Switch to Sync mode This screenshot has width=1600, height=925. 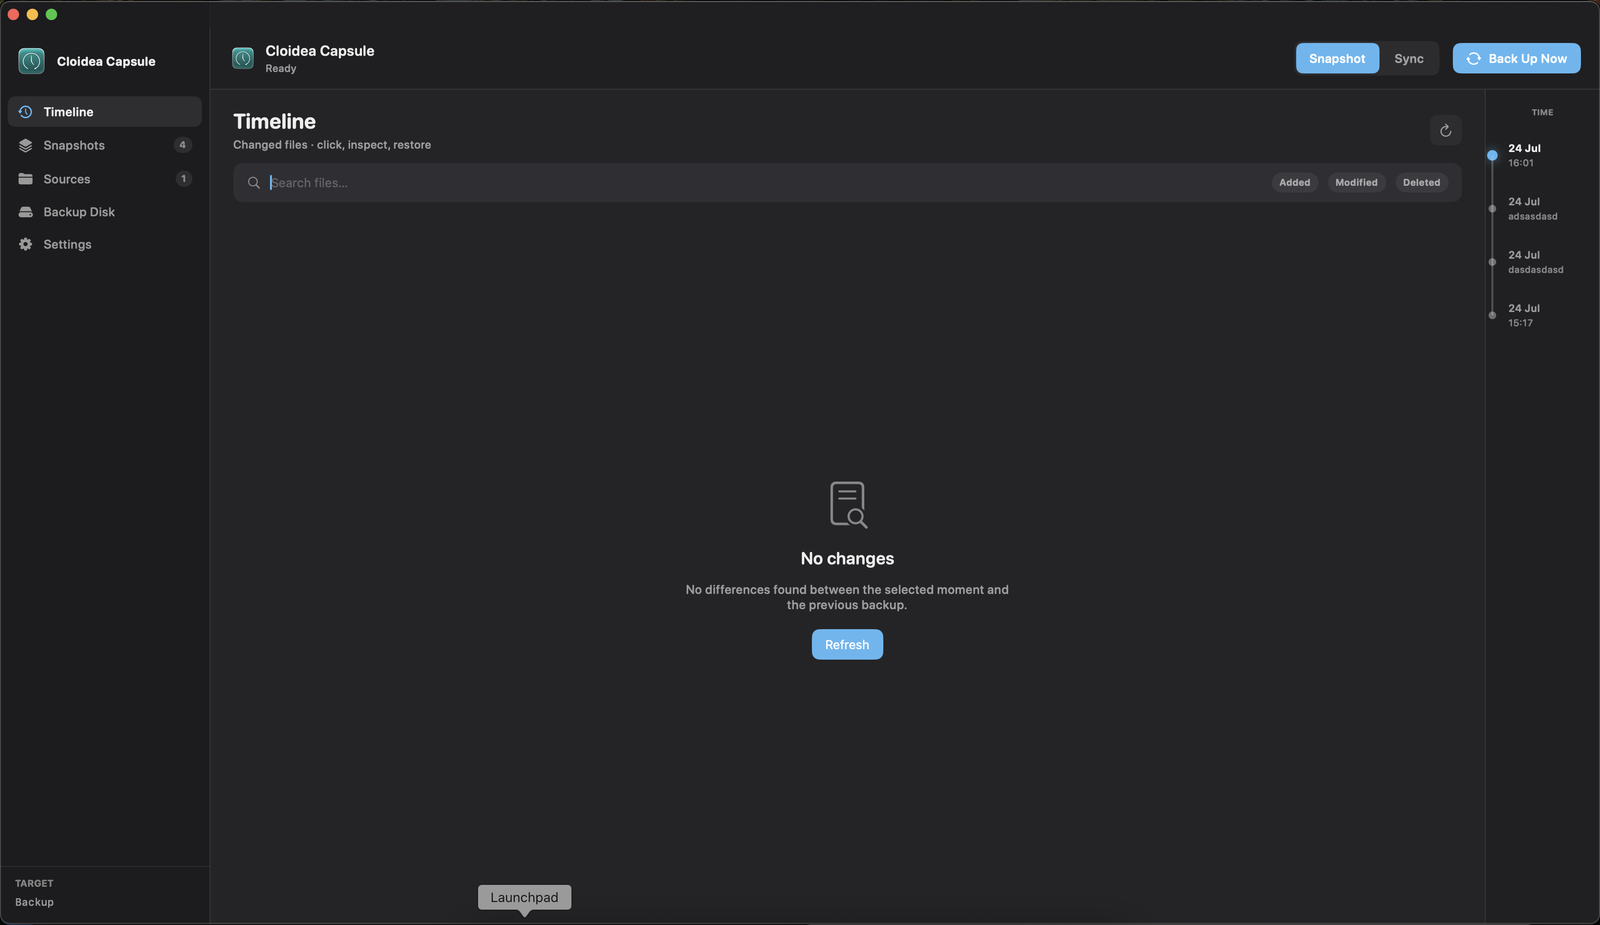coord(1409,59)
